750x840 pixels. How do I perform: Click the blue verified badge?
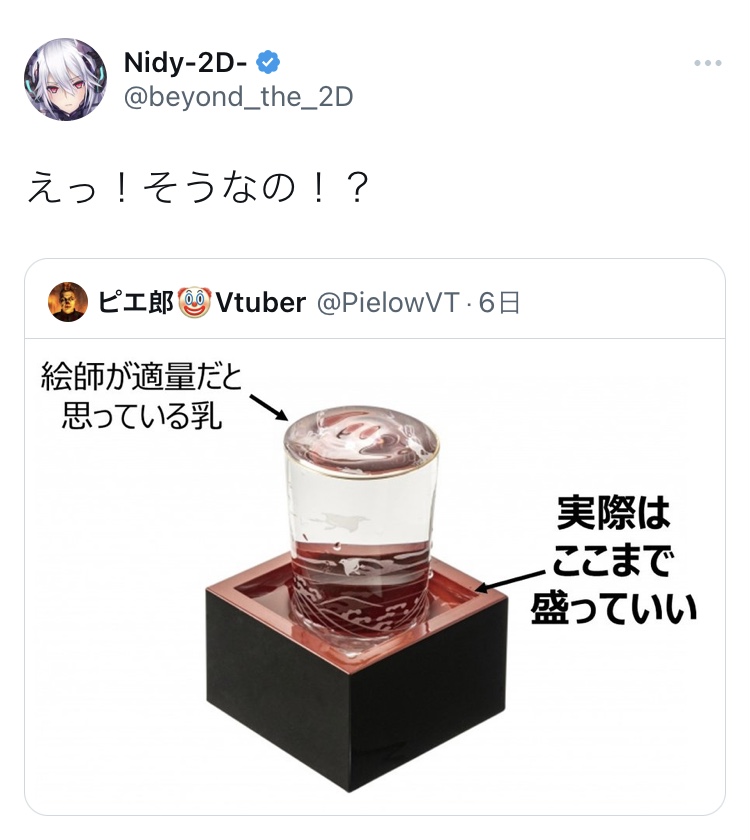tap(268, 63)
